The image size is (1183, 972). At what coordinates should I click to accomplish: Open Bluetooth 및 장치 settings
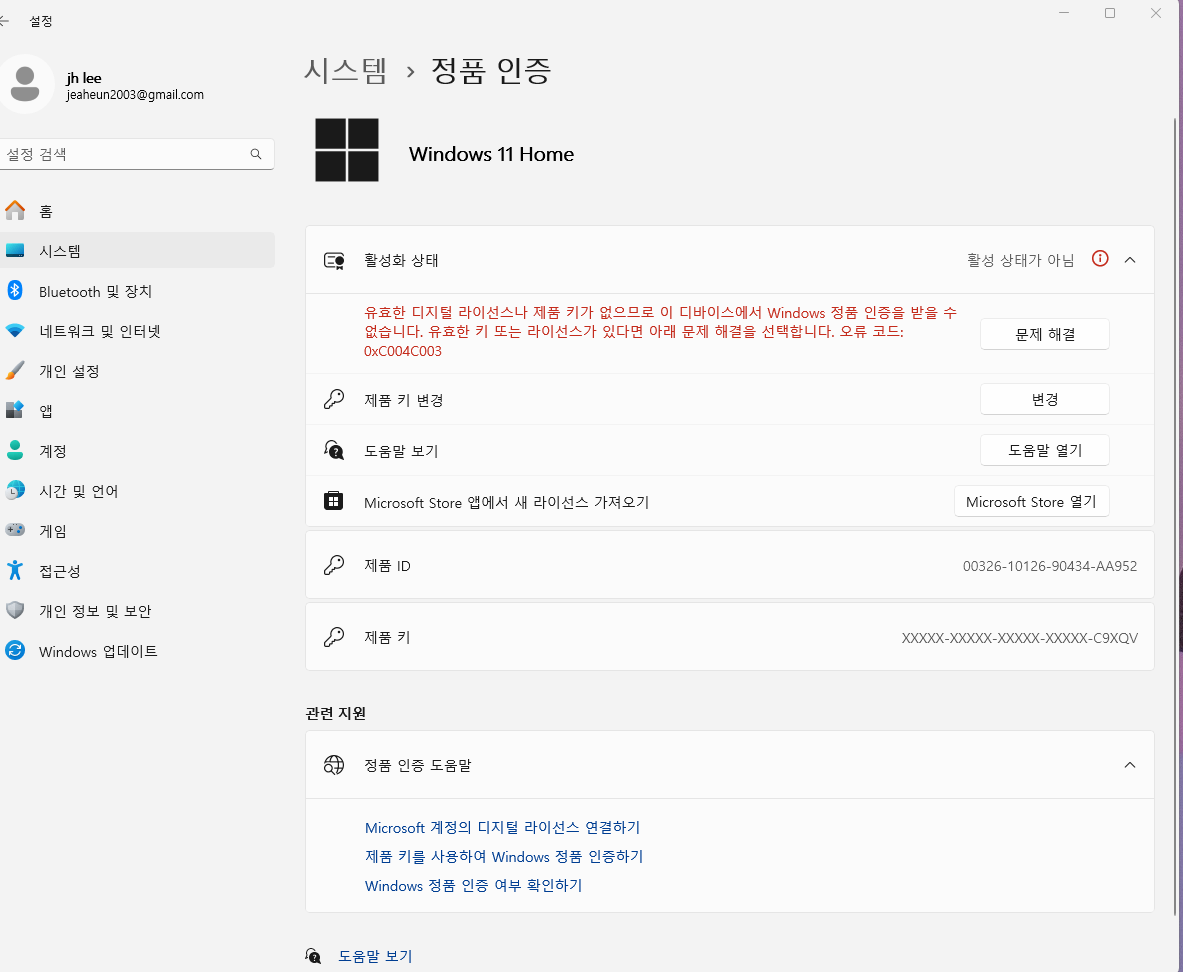coord(137,291)
